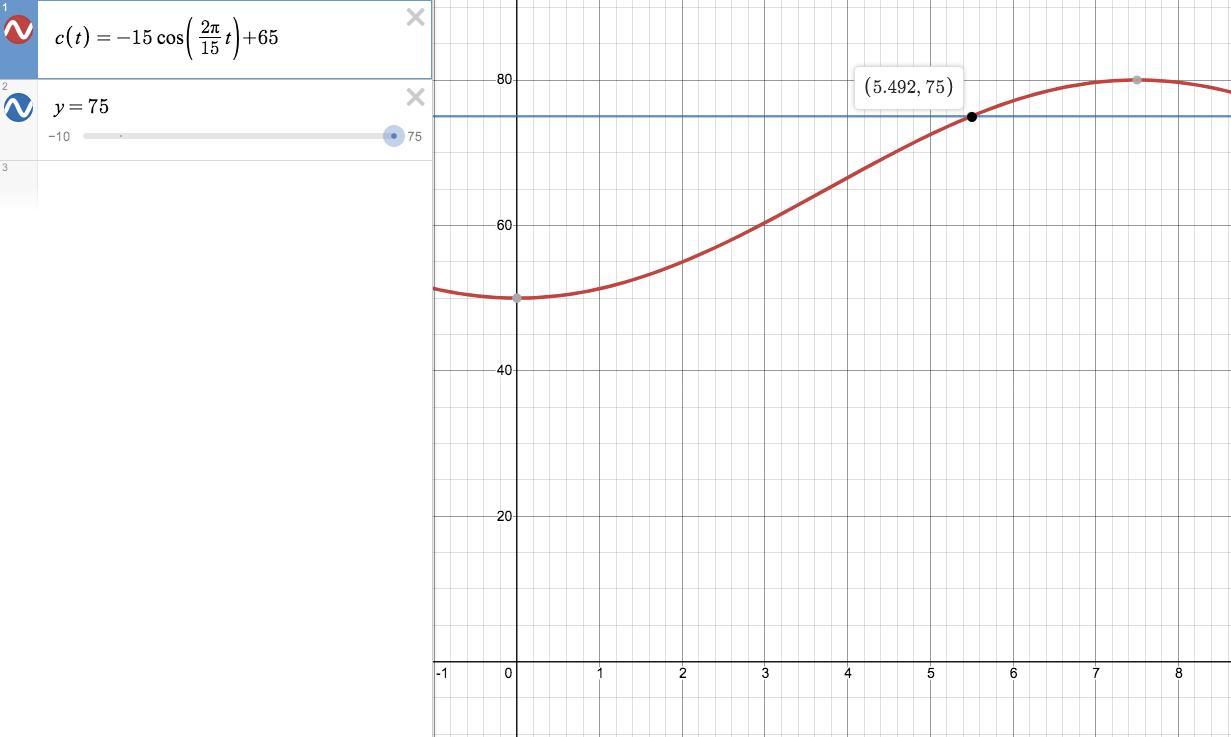The image size is (1231, 737).
Task: Click the origin of the graph axes
Action: pyautogui.click(x=517, y=661)
